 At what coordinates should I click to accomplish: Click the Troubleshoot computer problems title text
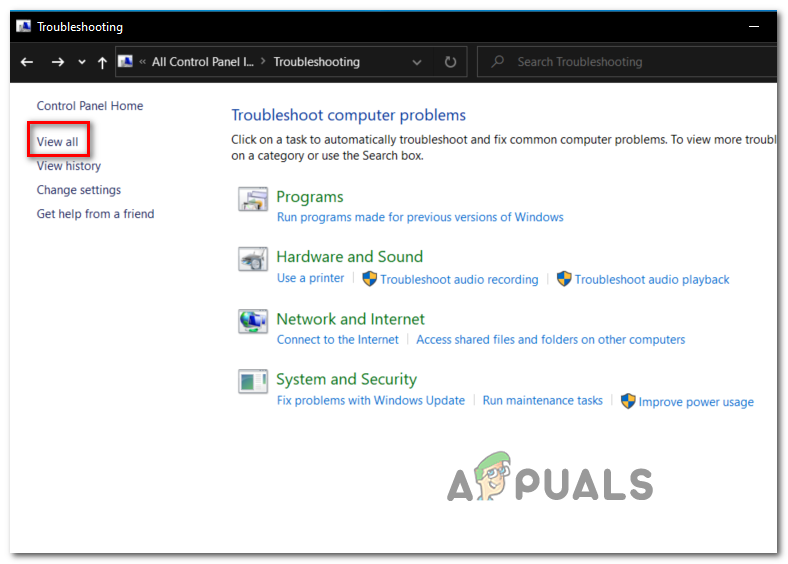[348, 115]
